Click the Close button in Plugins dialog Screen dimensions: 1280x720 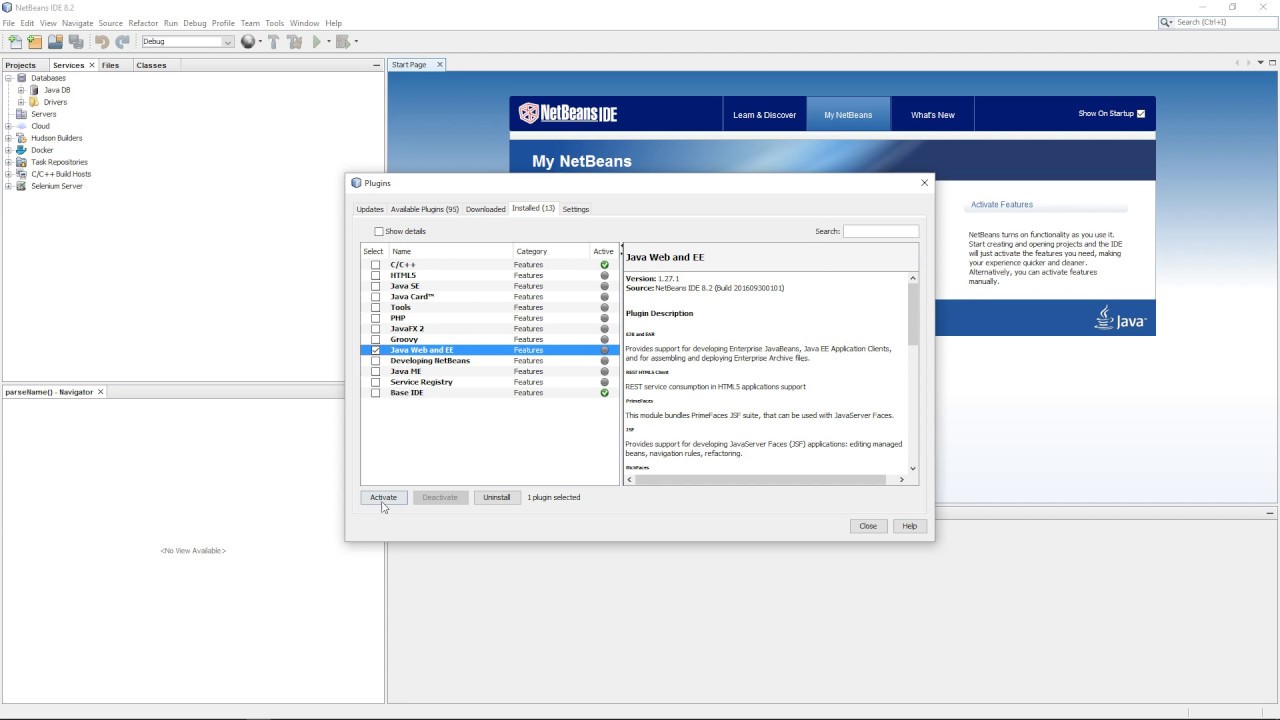(867, 526)
